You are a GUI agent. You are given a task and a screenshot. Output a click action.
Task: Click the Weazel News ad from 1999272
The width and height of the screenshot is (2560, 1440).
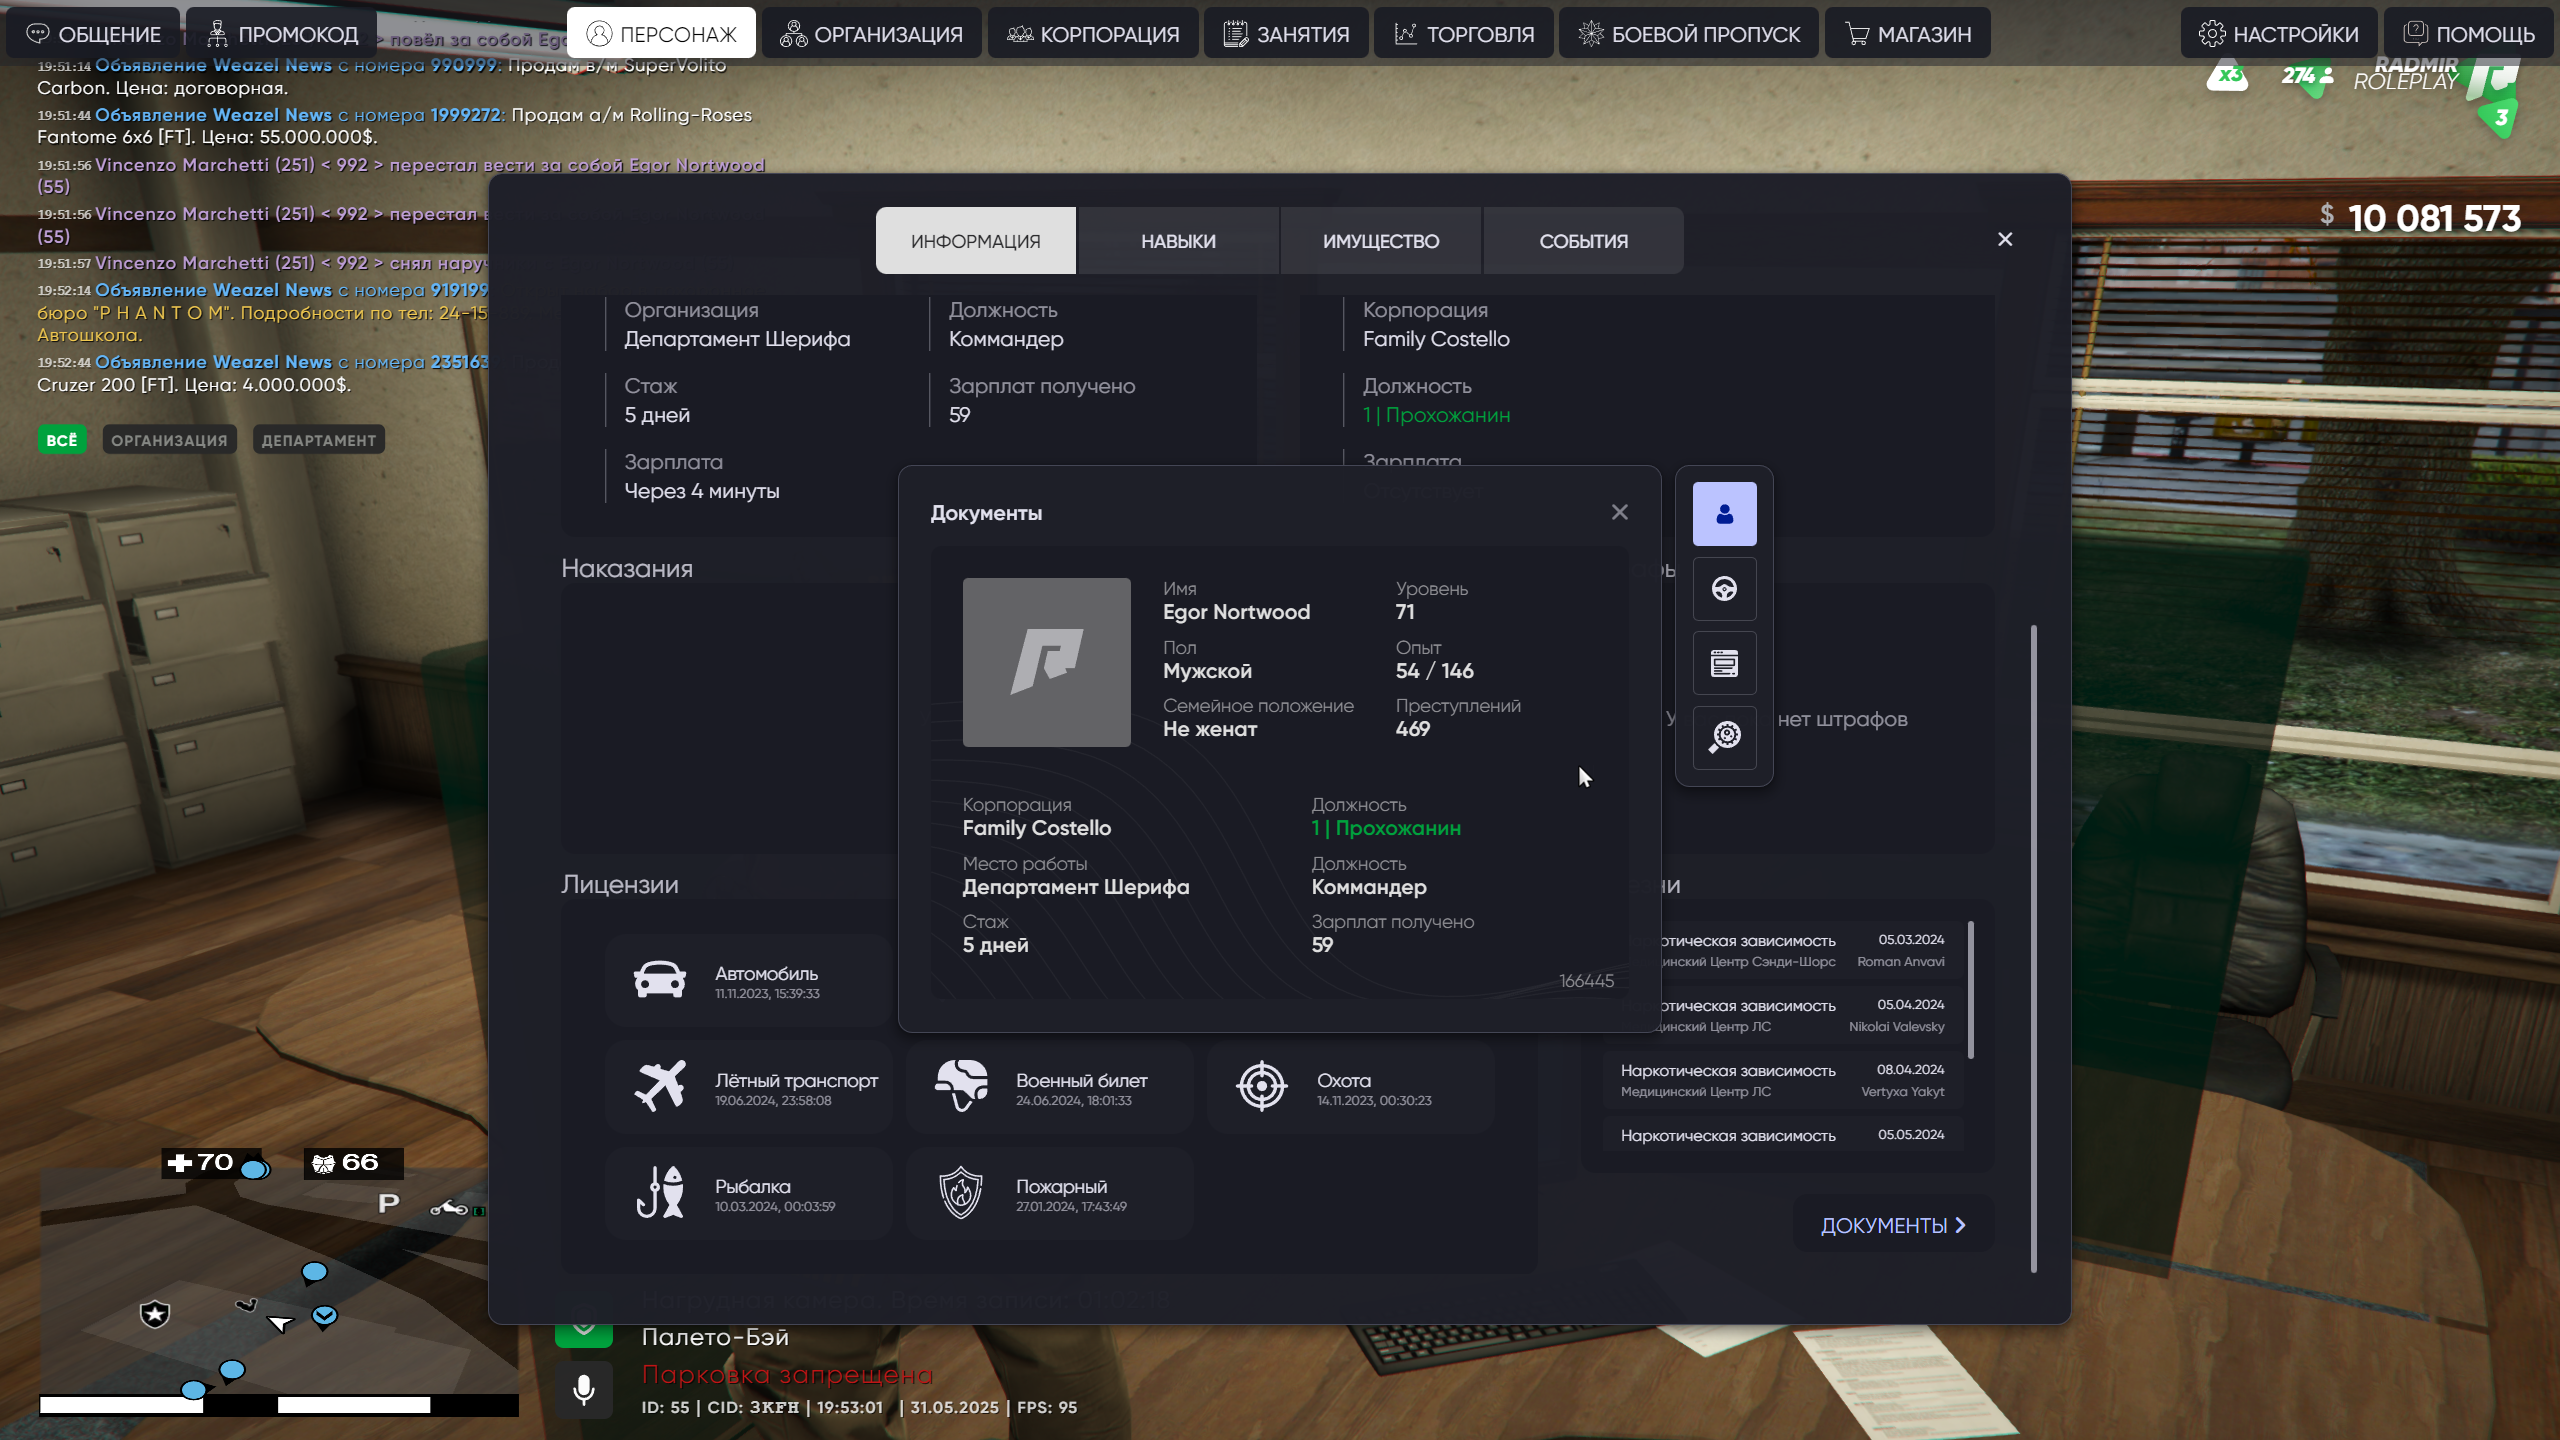click(395, 126)
